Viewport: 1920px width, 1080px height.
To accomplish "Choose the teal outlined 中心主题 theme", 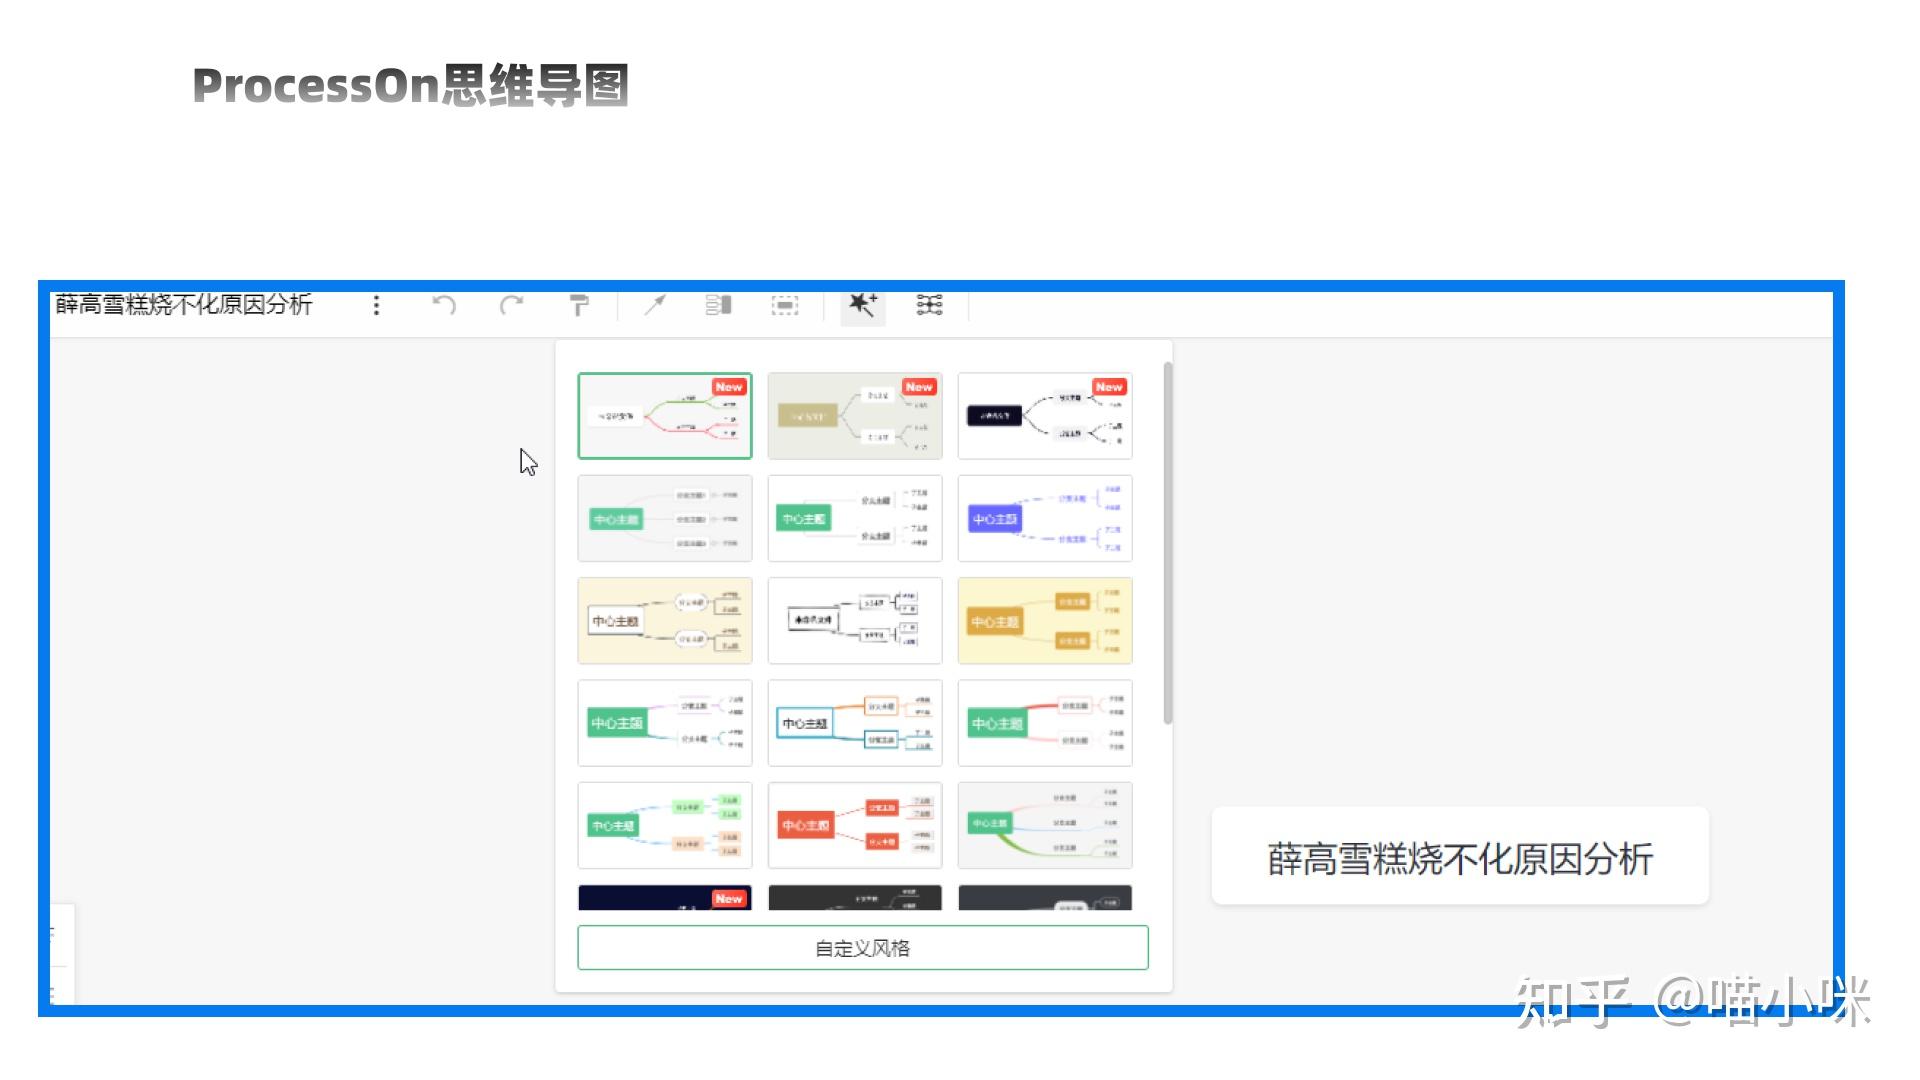I will 855,723.
